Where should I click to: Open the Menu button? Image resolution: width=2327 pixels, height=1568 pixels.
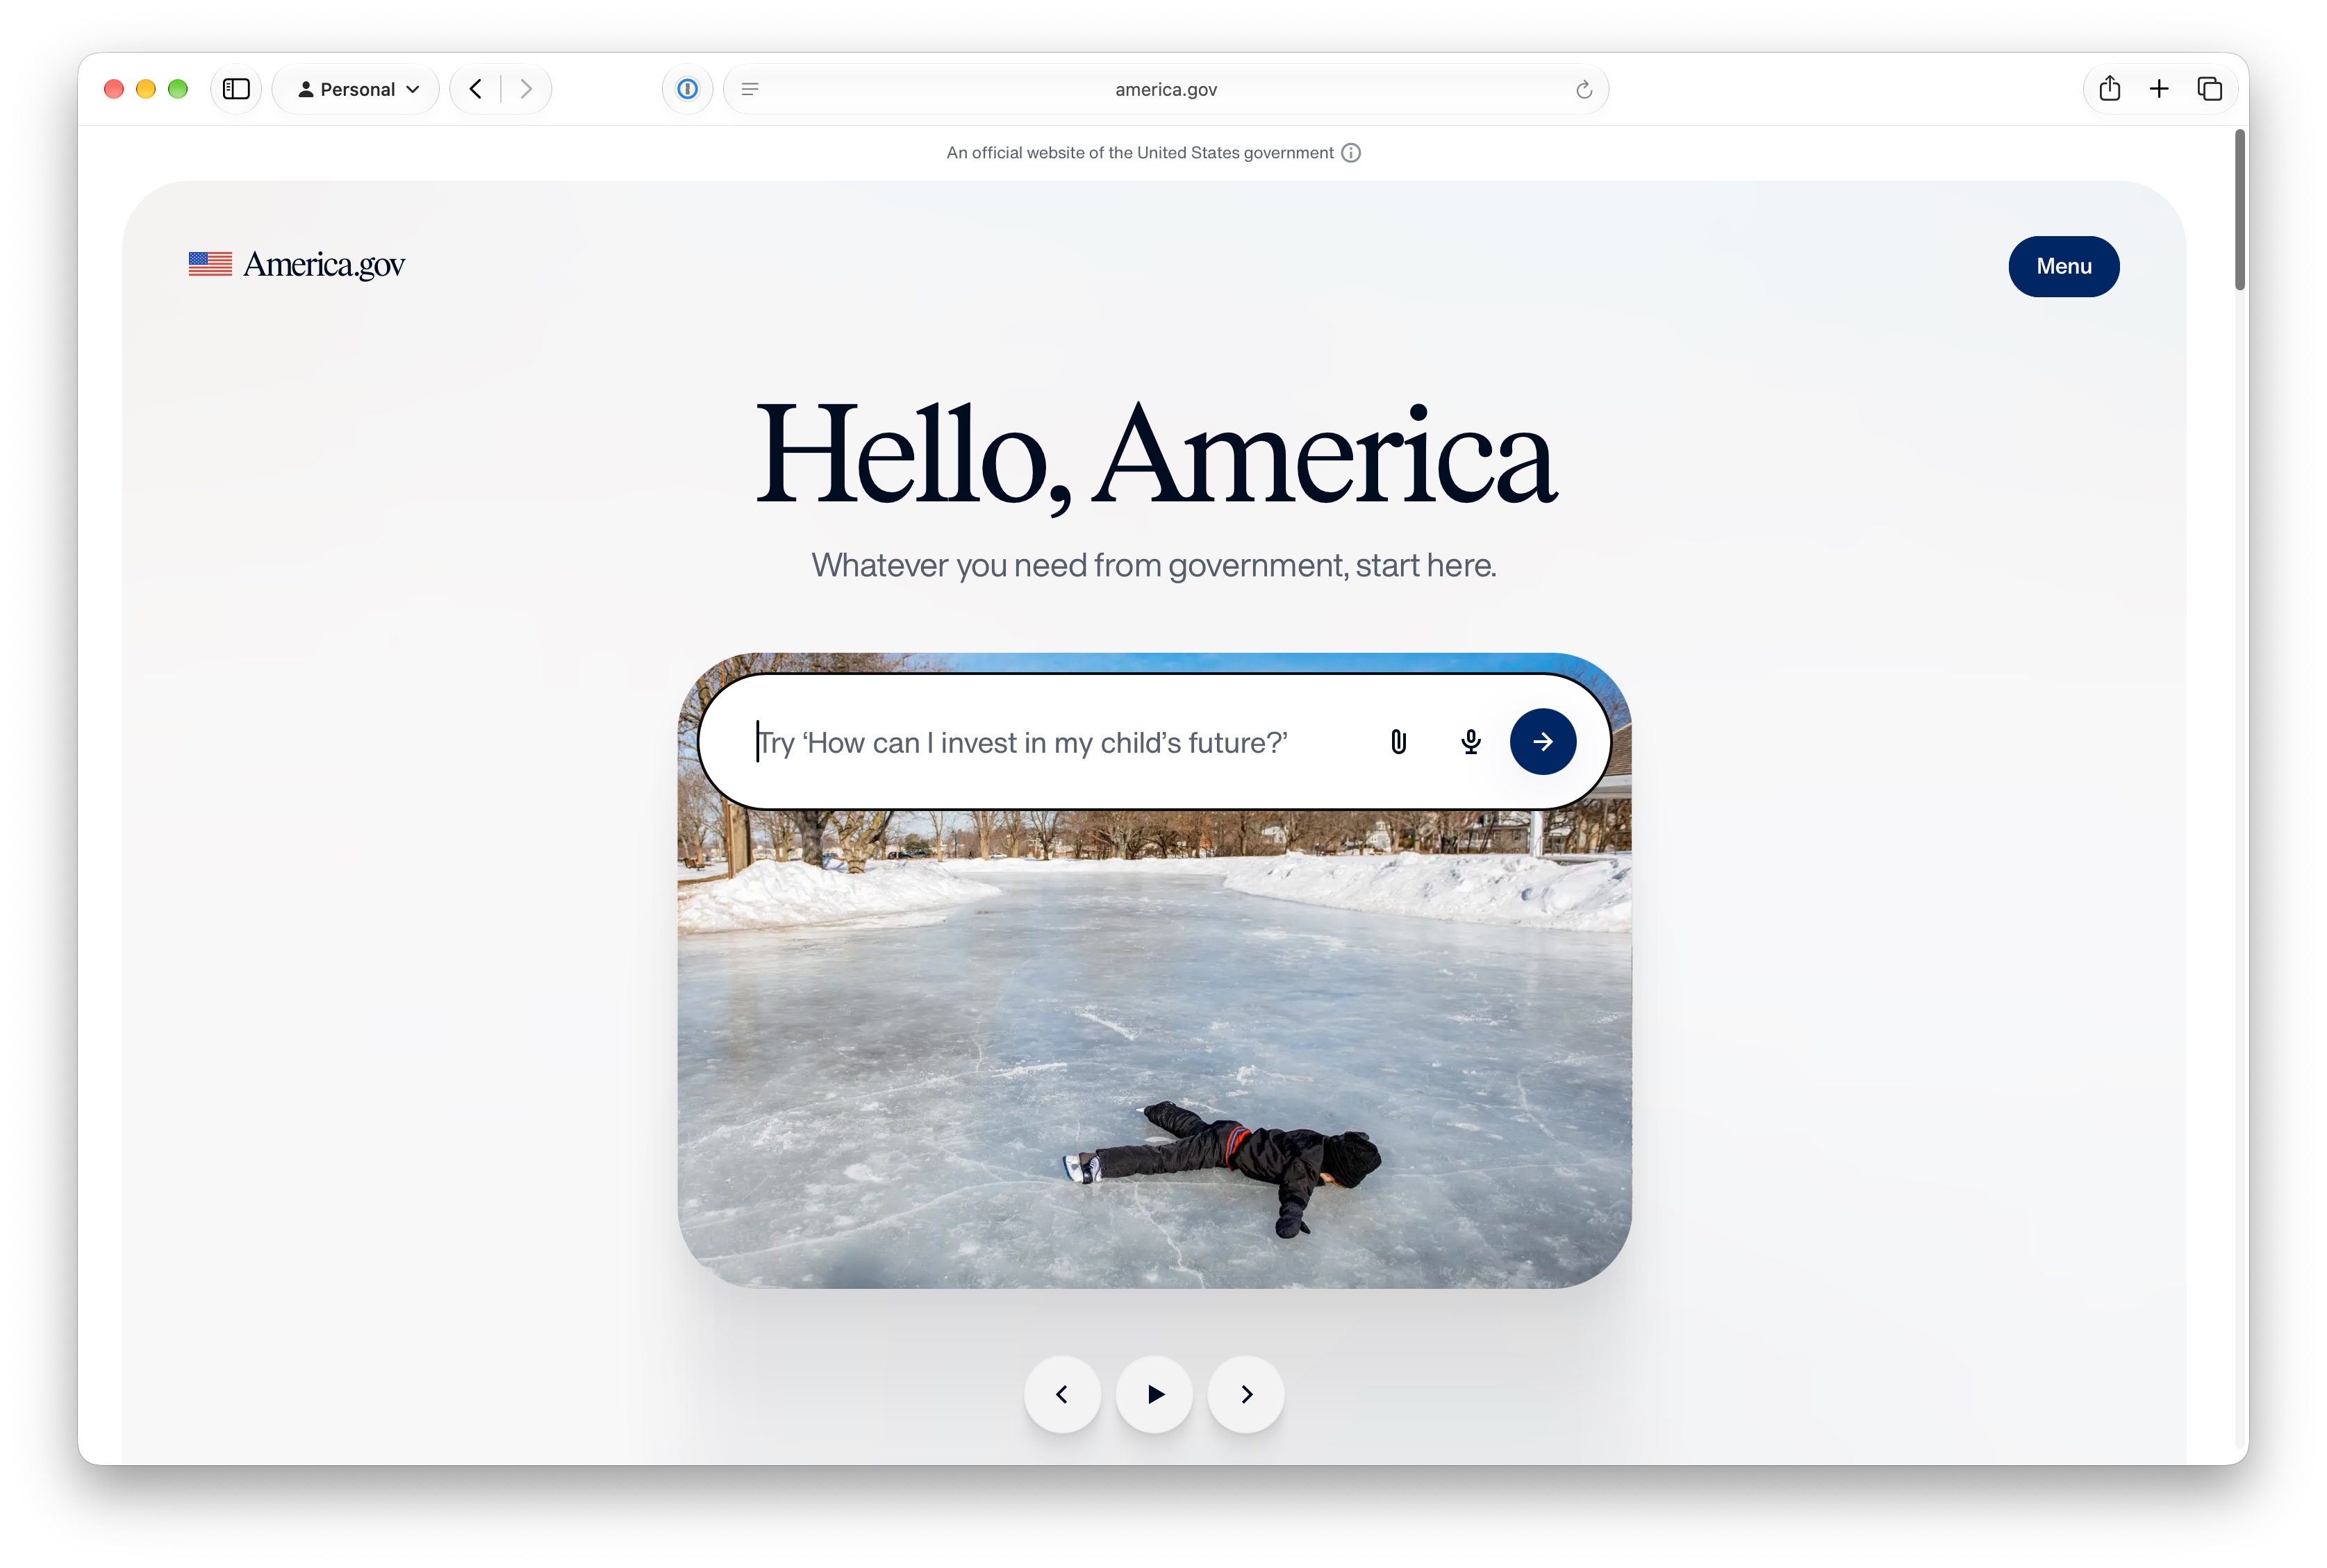click(2064, 266)
